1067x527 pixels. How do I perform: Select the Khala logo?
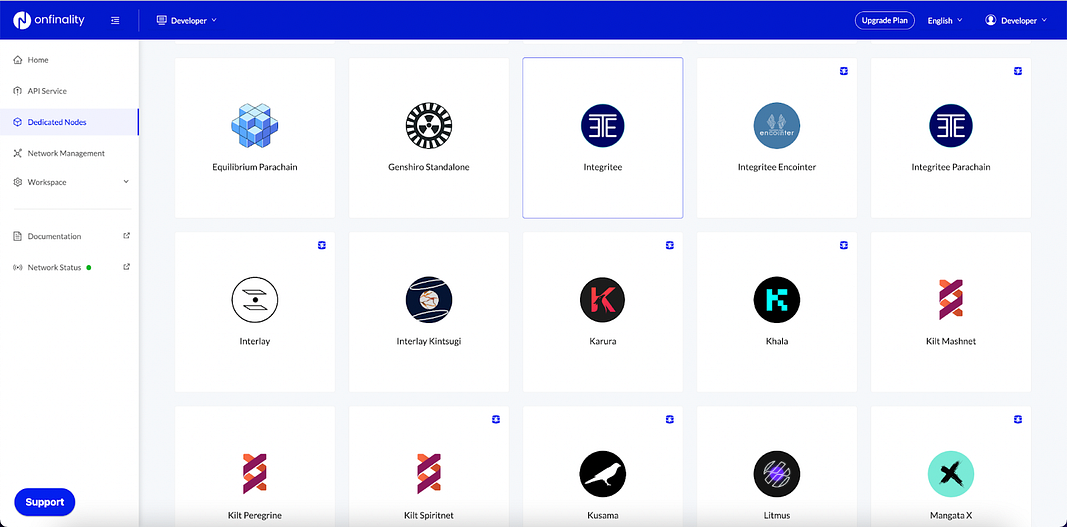click(777, 300)
